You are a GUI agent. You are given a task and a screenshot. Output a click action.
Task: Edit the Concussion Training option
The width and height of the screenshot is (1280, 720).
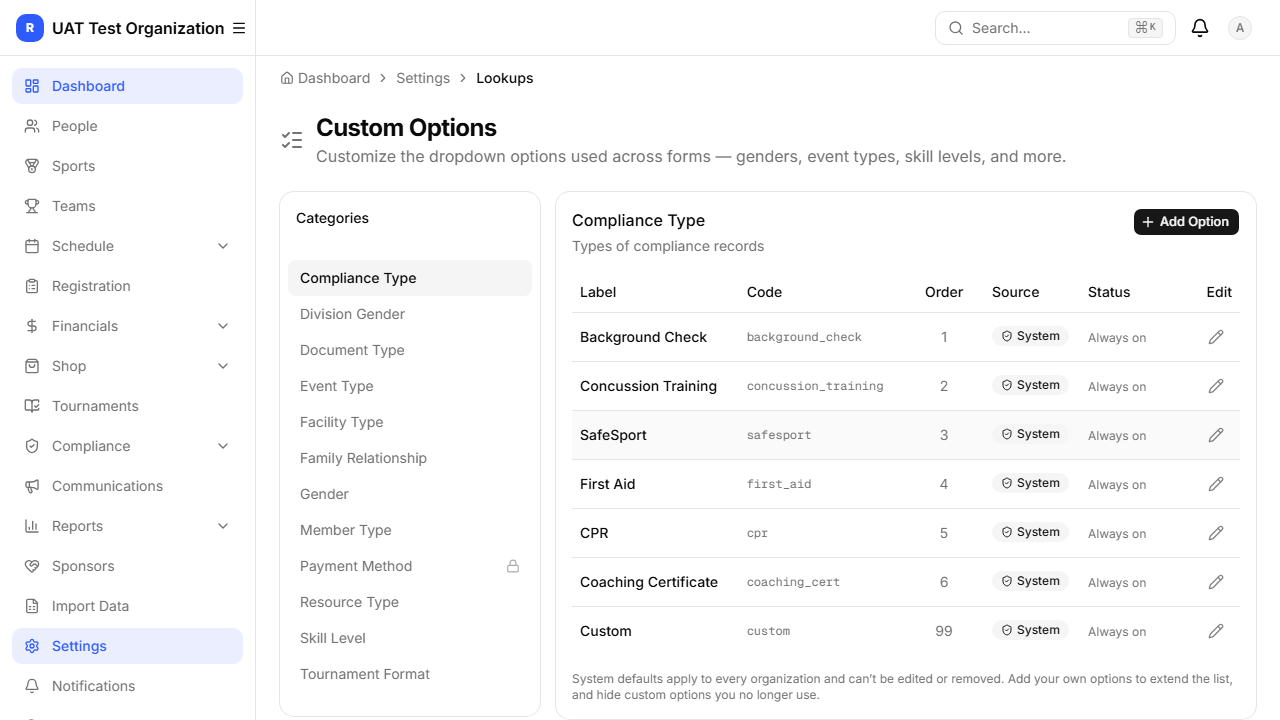[x=1216, y=386]
